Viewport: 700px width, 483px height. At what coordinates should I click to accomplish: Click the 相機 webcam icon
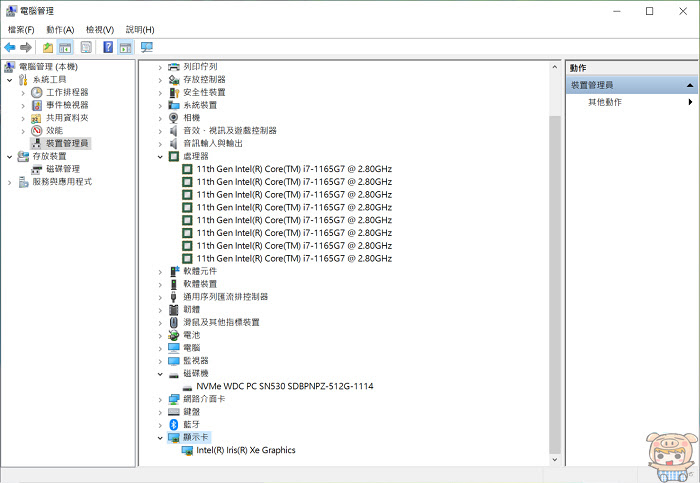point(174,118)
